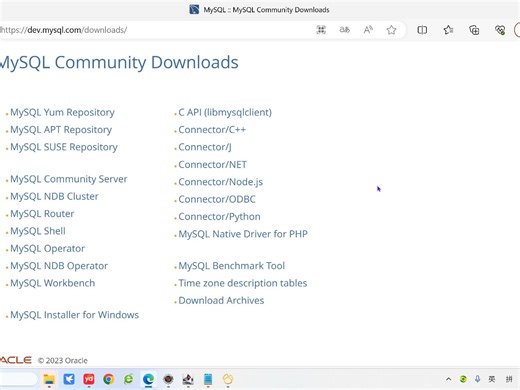Open Connector/ODBC link

(217, 199)
